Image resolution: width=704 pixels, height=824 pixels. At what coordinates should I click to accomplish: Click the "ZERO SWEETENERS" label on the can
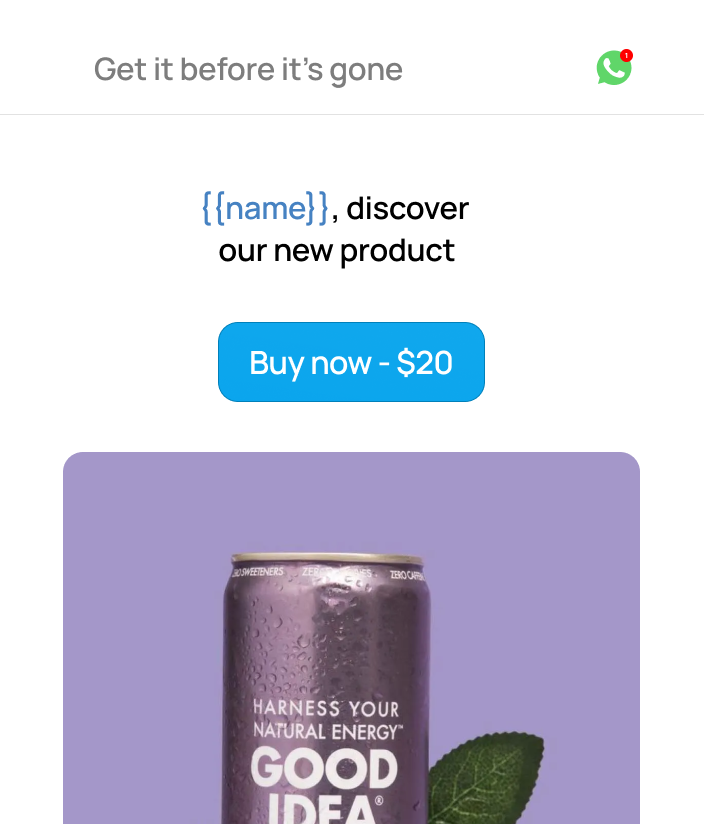[x=258, y=572]
